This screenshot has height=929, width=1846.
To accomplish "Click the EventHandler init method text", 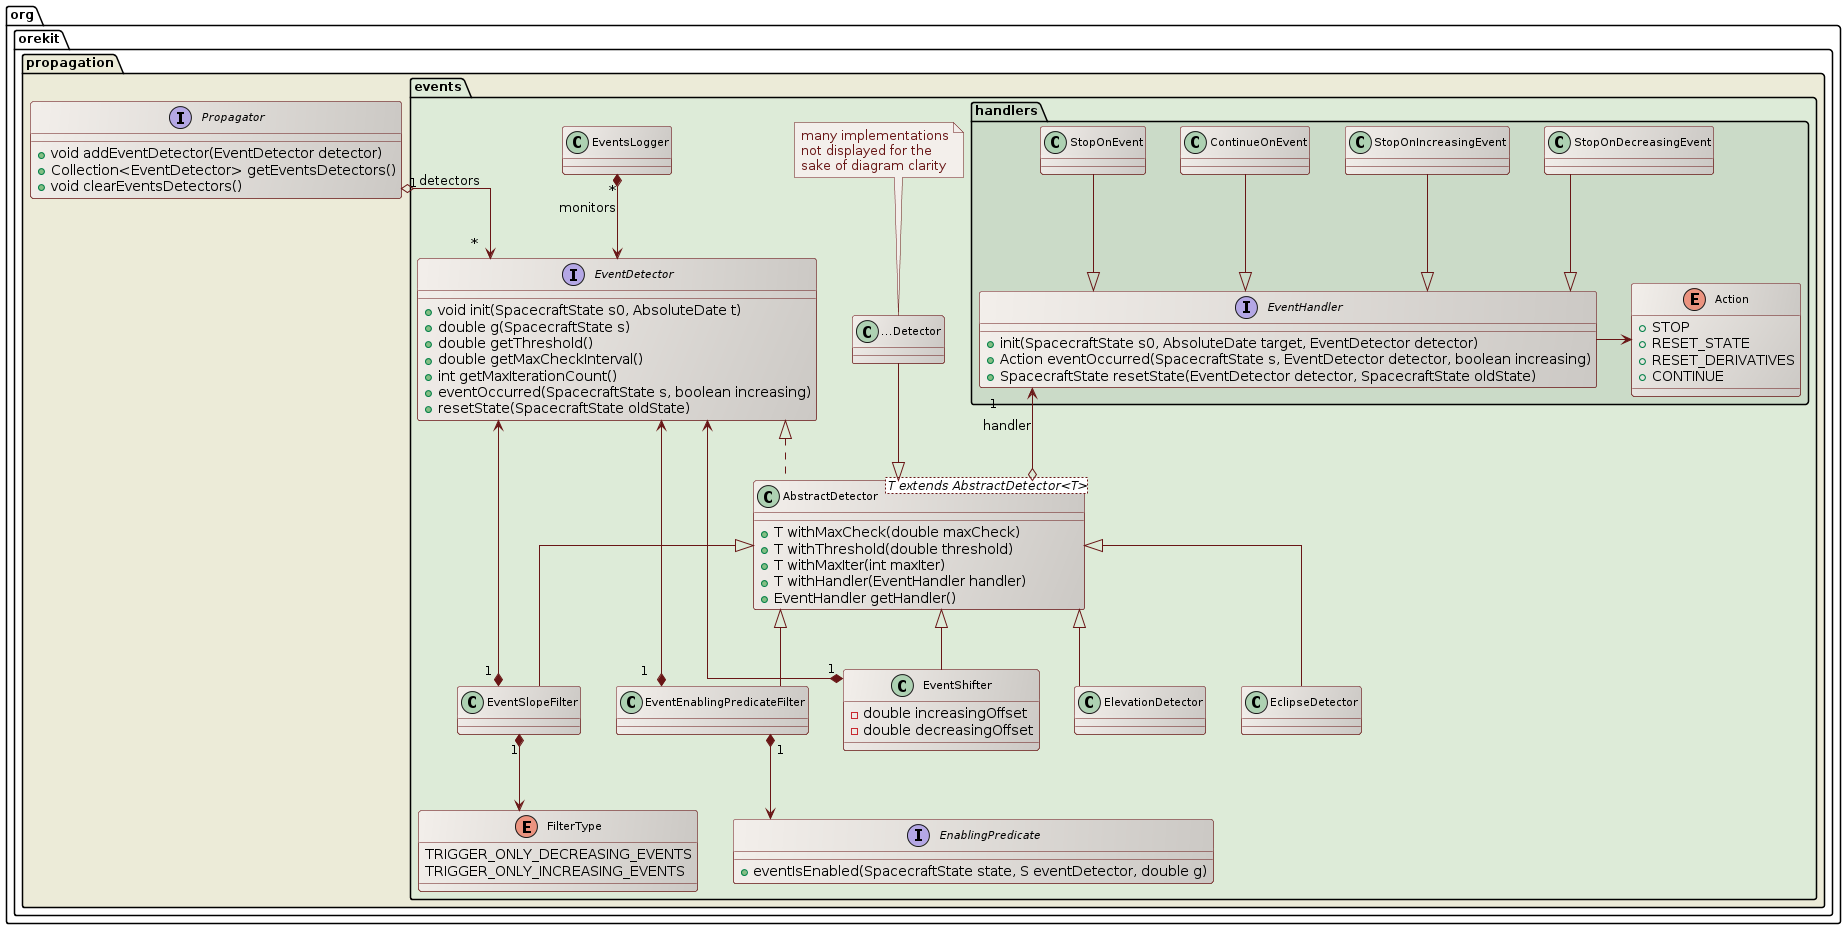I will (x=1239, y=343).
